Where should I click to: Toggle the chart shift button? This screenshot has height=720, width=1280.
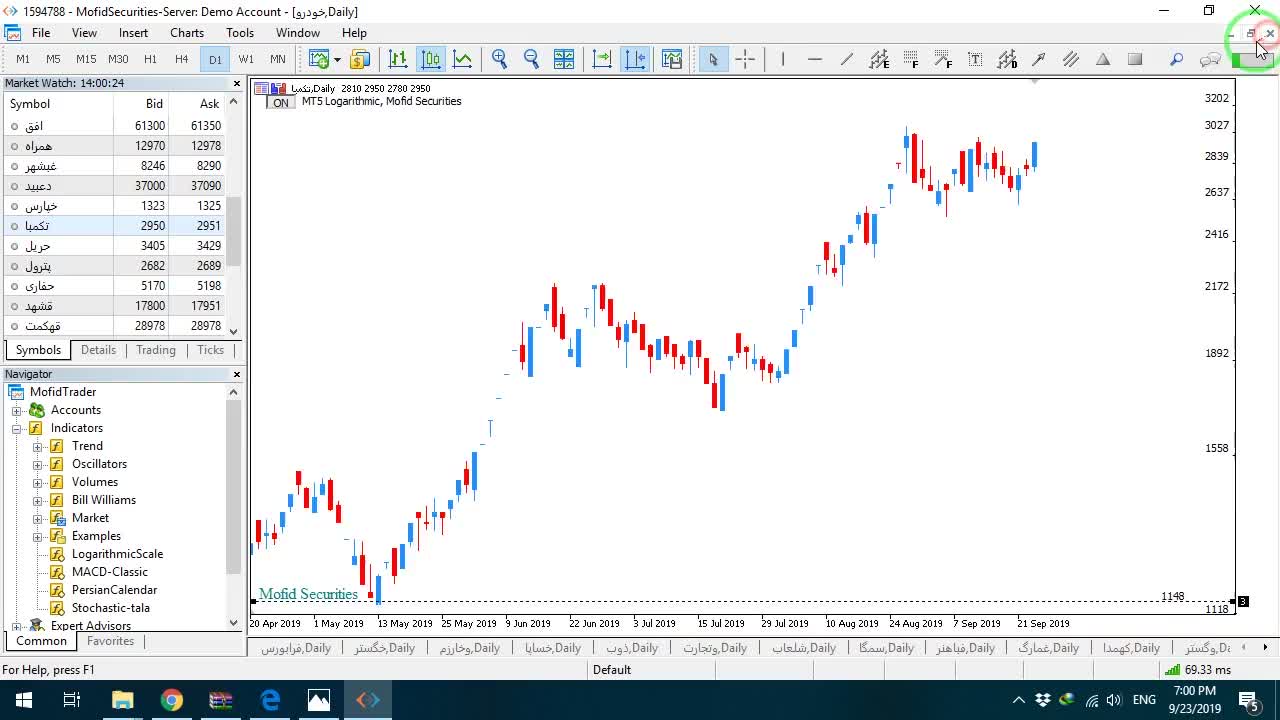[x=635, y=59]
